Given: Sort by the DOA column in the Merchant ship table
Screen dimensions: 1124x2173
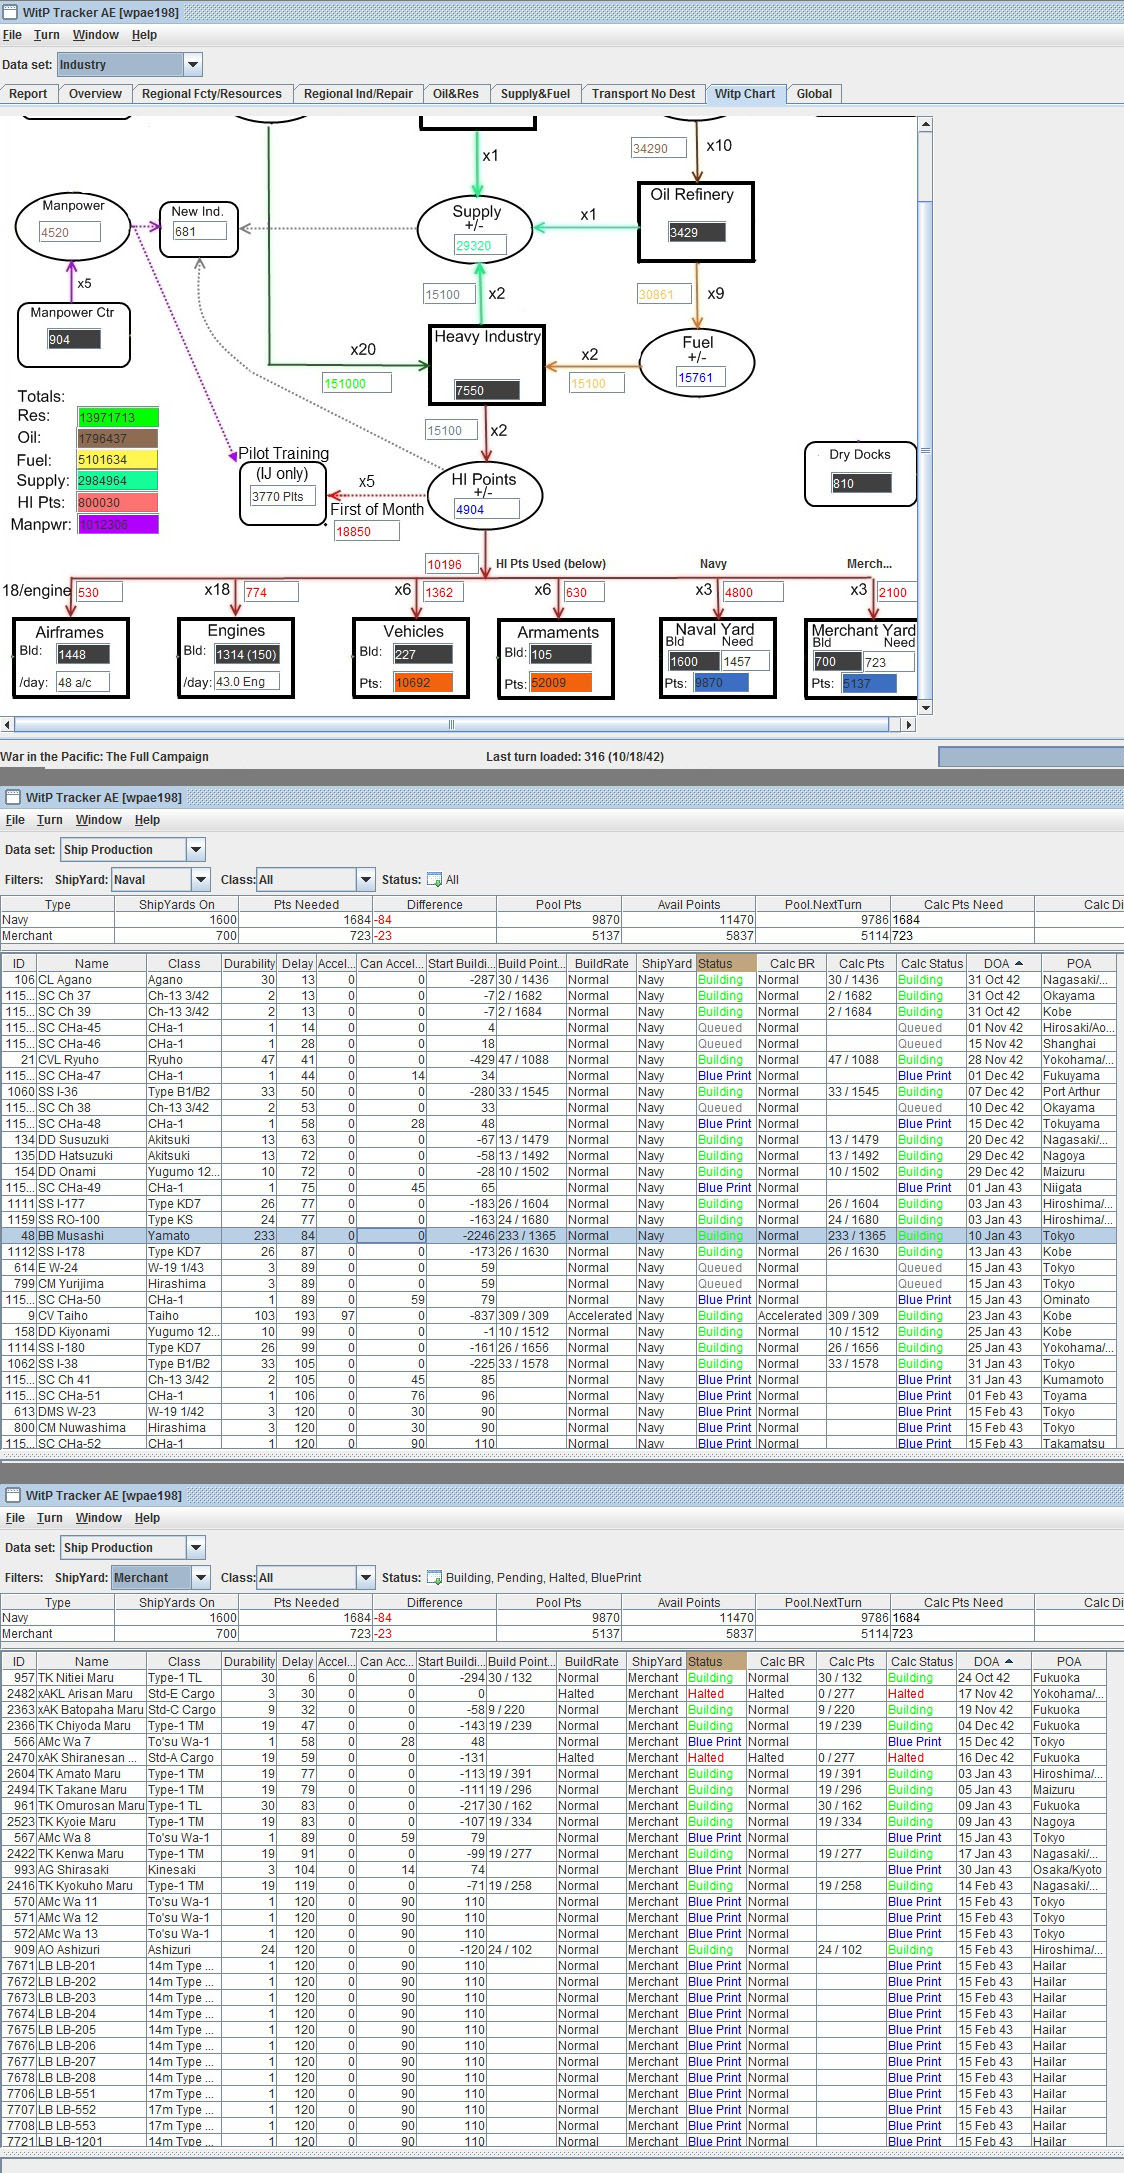Looking at the screenshot, I should point(993,1662).
